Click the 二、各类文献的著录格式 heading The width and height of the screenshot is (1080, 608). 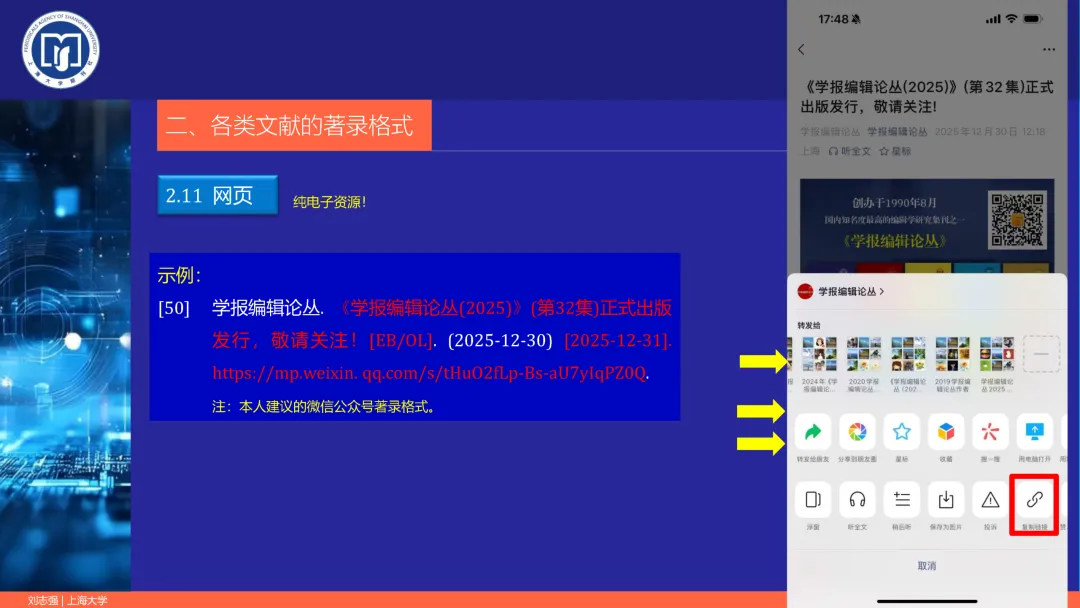tap(294, 125)
